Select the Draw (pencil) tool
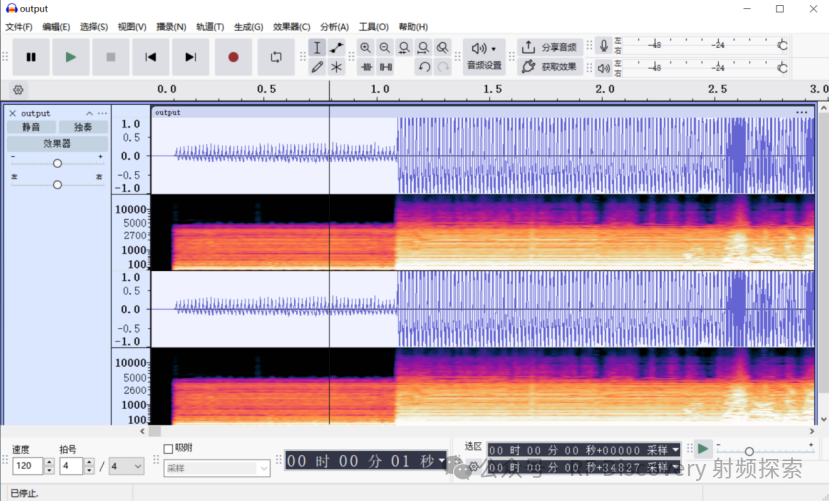 (317, 67)
